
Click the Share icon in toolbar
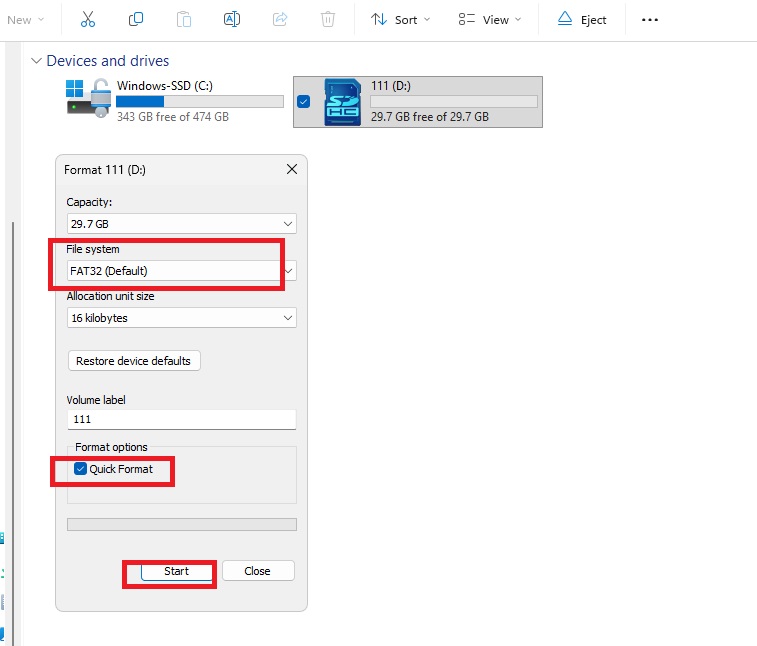280,20
